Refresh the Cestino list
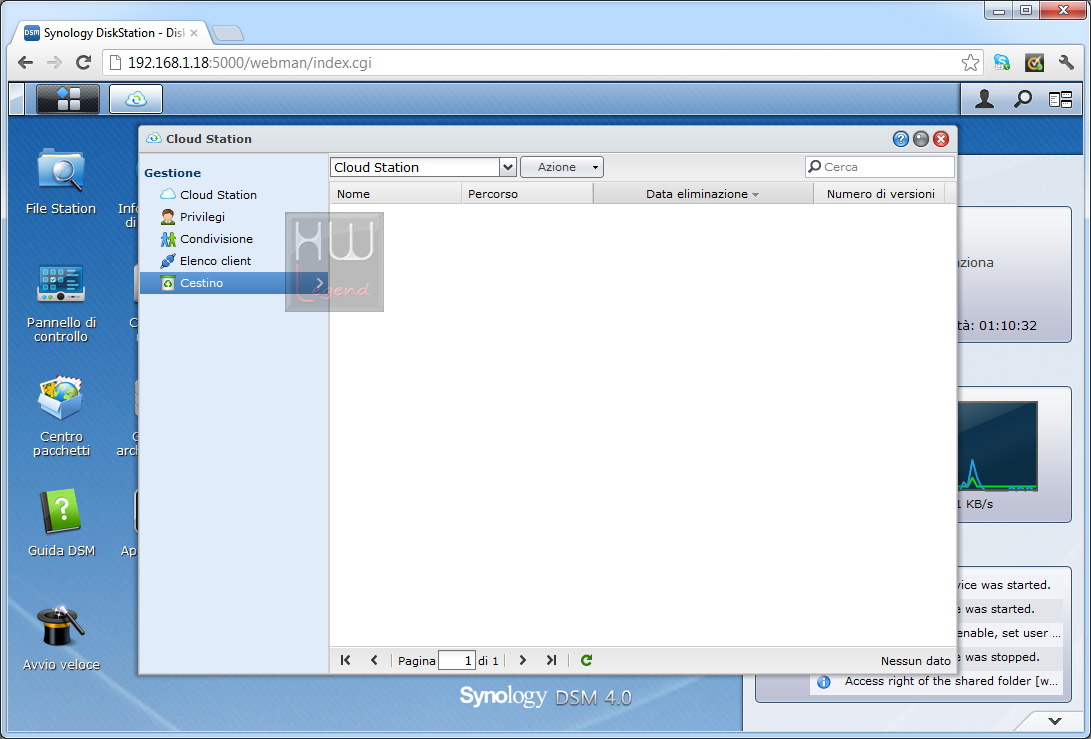 [x=587, y=660]
